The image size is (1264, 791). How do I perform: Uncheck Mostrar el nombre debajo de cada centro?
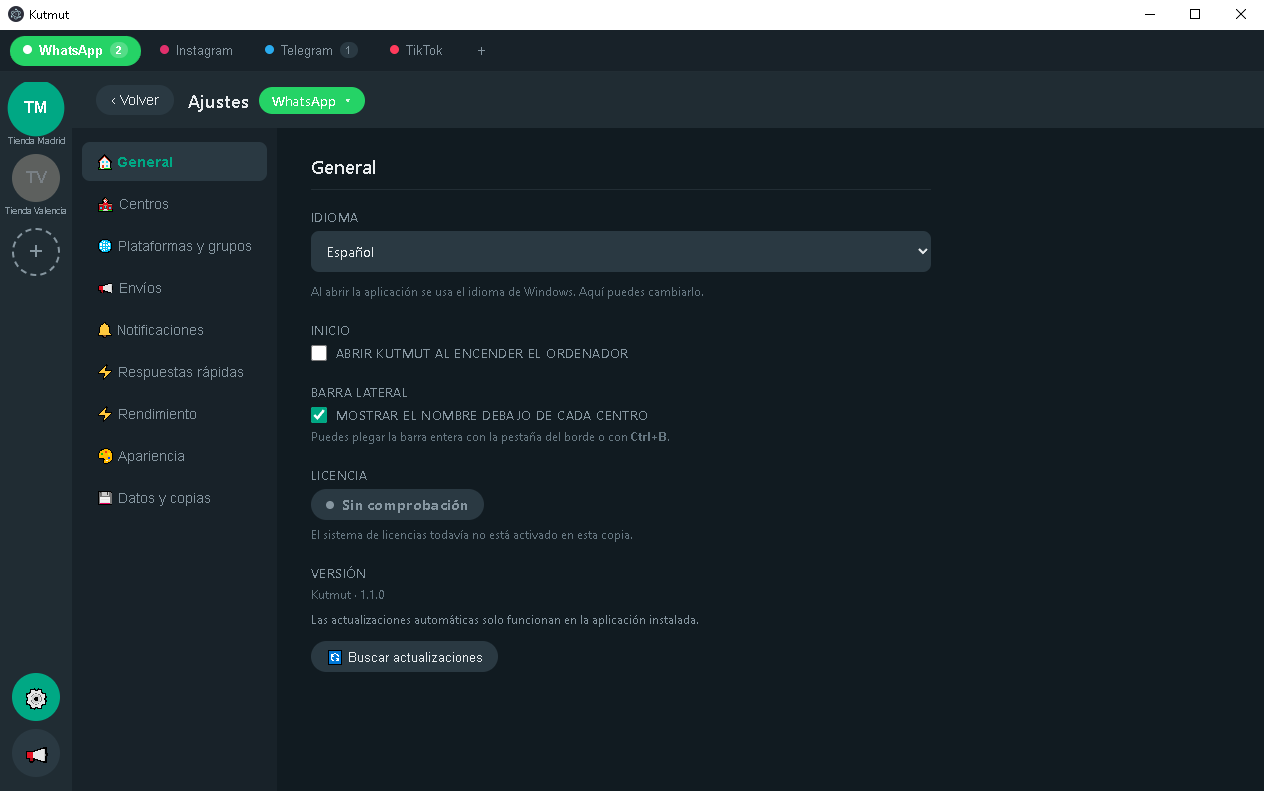point(319,415)
